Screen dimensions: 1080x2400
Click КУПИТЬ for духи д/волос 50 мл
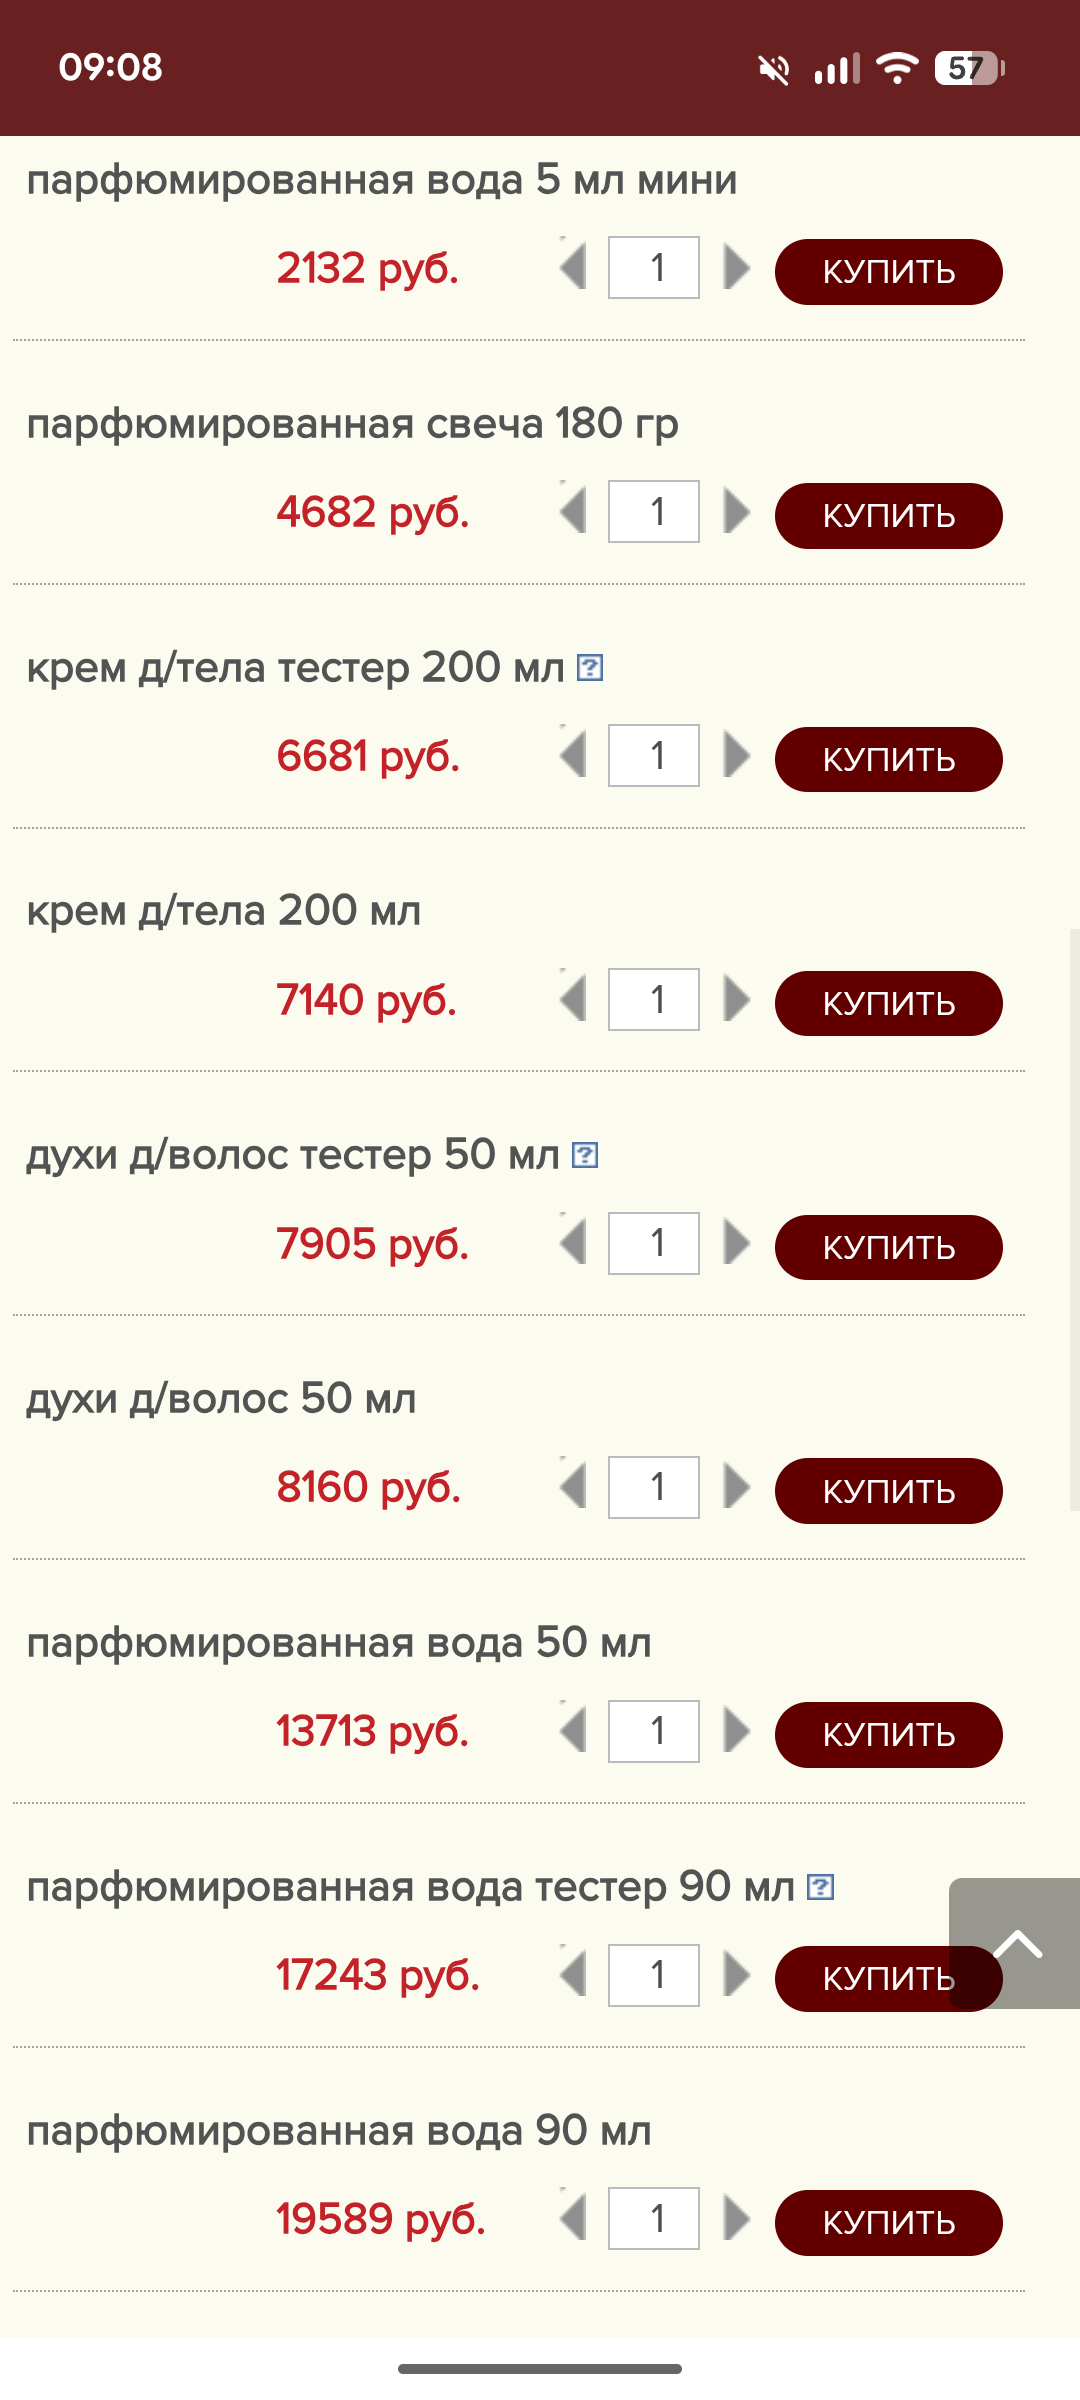[x=888, y=1491]
